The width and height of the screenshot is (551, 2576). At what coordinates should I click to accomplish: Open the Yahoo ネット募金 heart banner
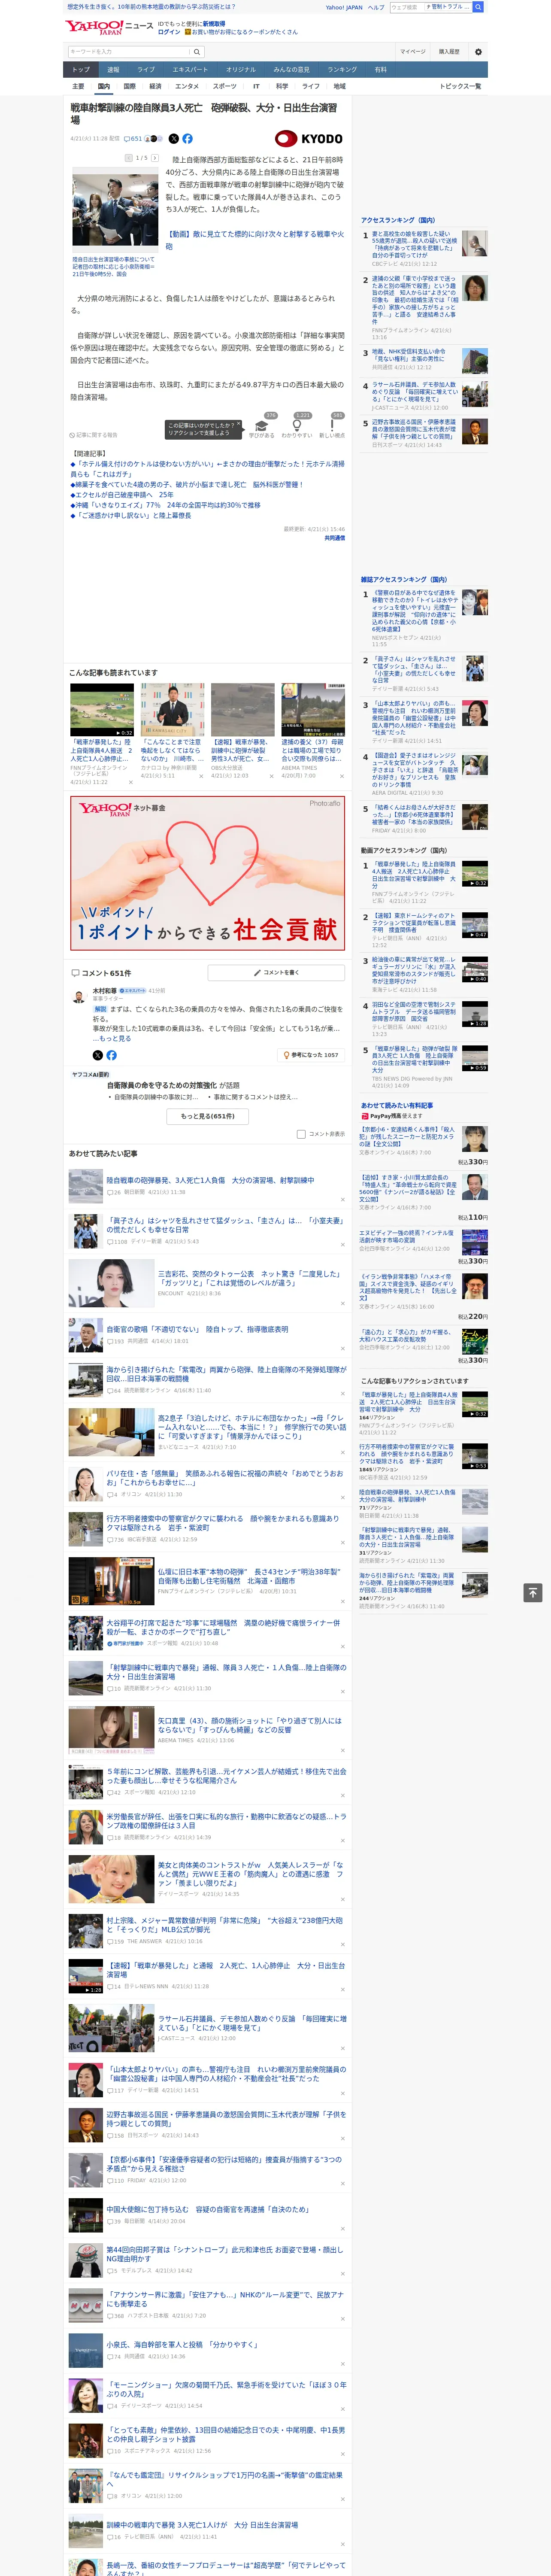pos(207,872)
